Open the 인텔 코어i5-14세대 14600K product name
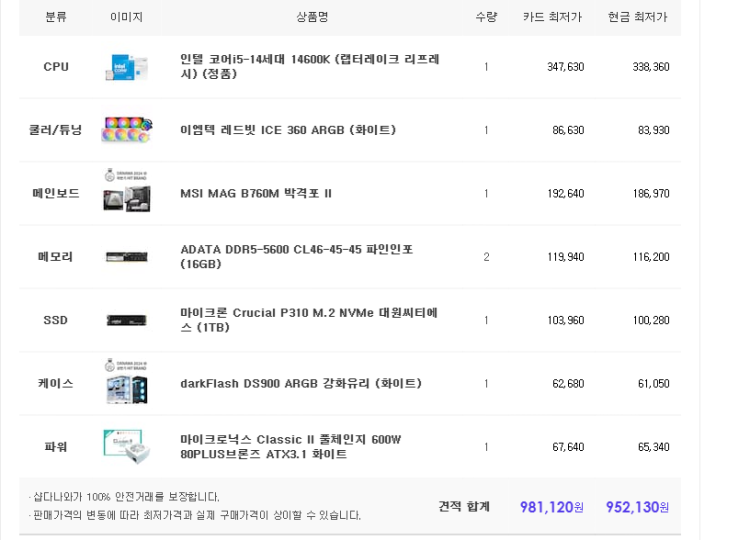Screen dimensions: 750x540 tap(309, 66)
